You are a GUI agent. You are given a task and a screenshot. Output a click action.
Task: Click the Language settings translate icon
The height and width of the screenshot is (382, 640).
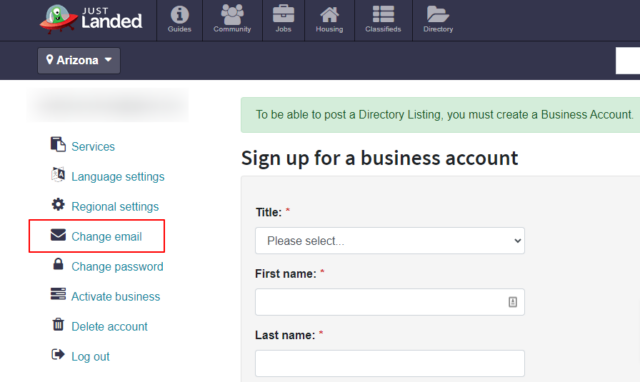58,175
